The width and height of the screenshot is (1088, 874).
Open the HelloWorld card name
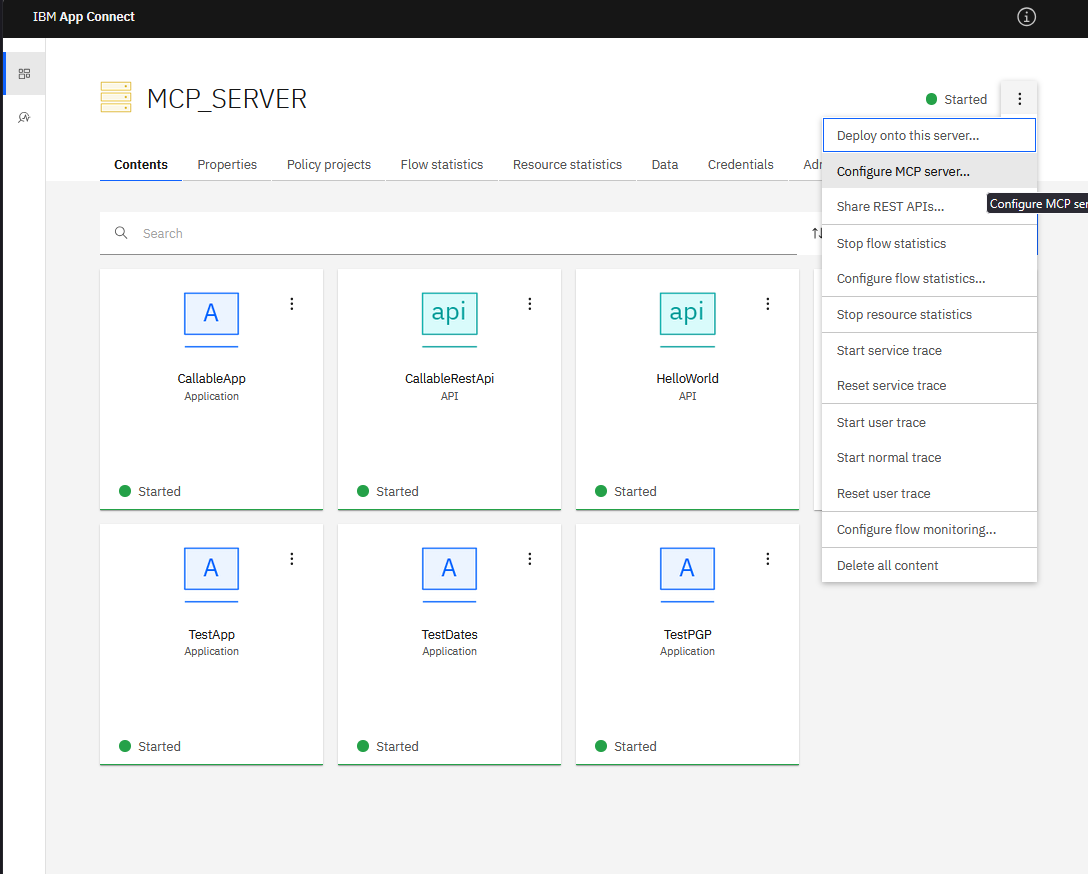pyautogui.click(x=688, y=379)
